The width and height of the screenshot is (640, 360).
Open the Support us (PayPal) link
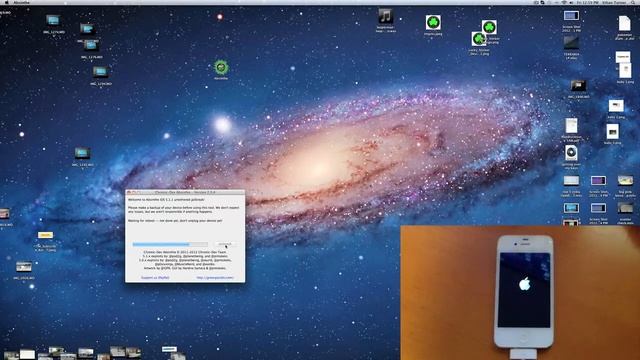(155, 278)
